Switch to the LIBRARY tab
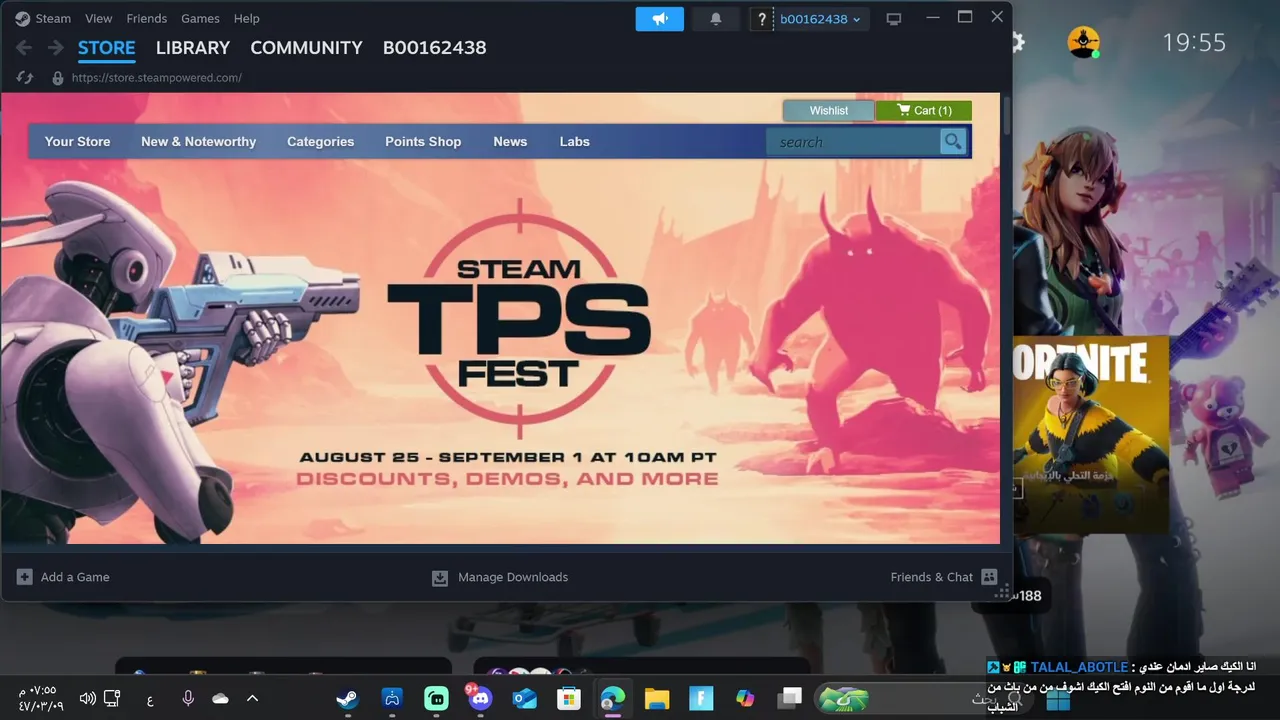1280x720 pixels. (x=193, y=48)
